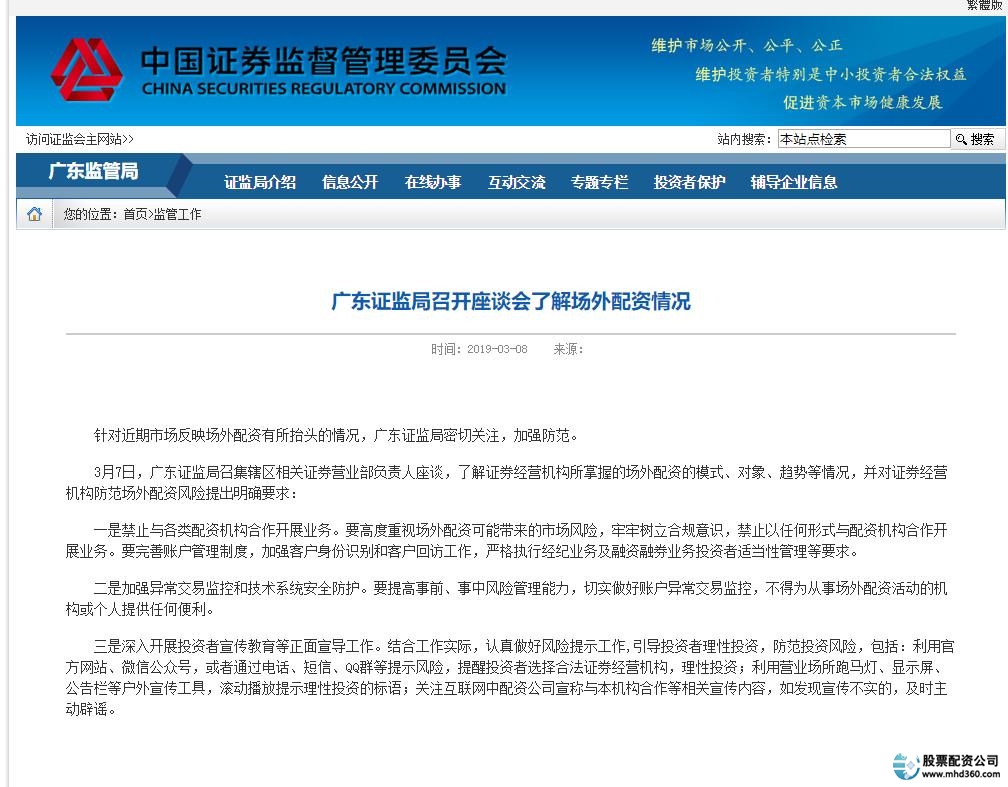Image resolution: width=1008 pixels, height=787 pixels.
Task: Go to 首页 in the breadcrumb
Action: pyautogui.click(x=135, y=215)
